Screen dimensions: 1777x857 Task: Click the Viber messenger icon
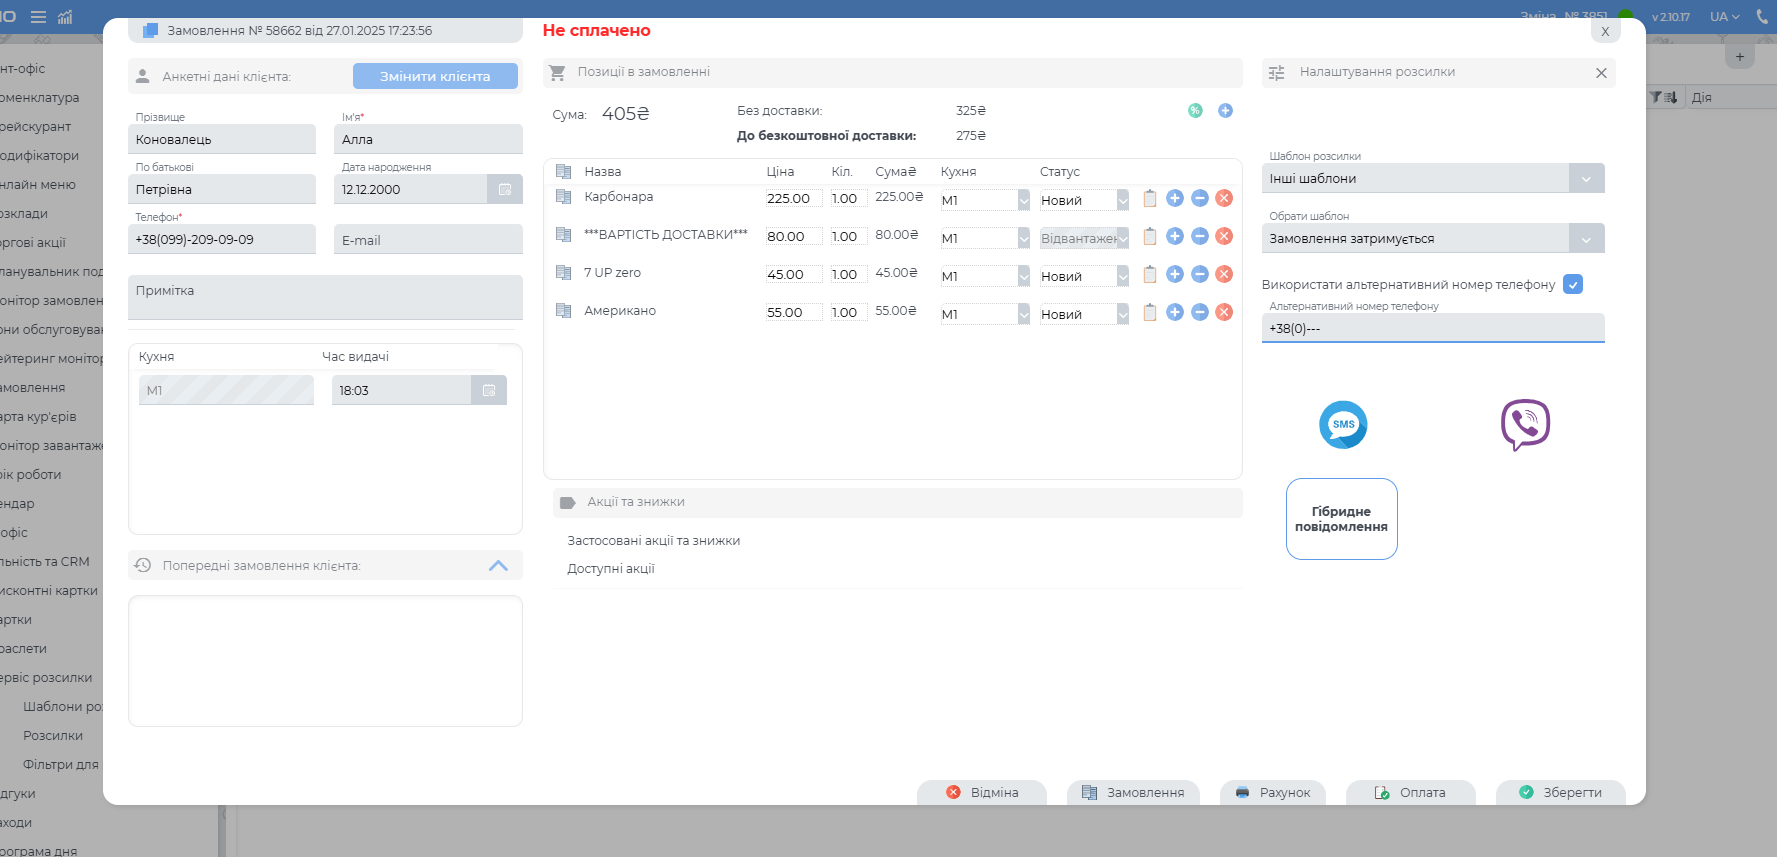1525,425
